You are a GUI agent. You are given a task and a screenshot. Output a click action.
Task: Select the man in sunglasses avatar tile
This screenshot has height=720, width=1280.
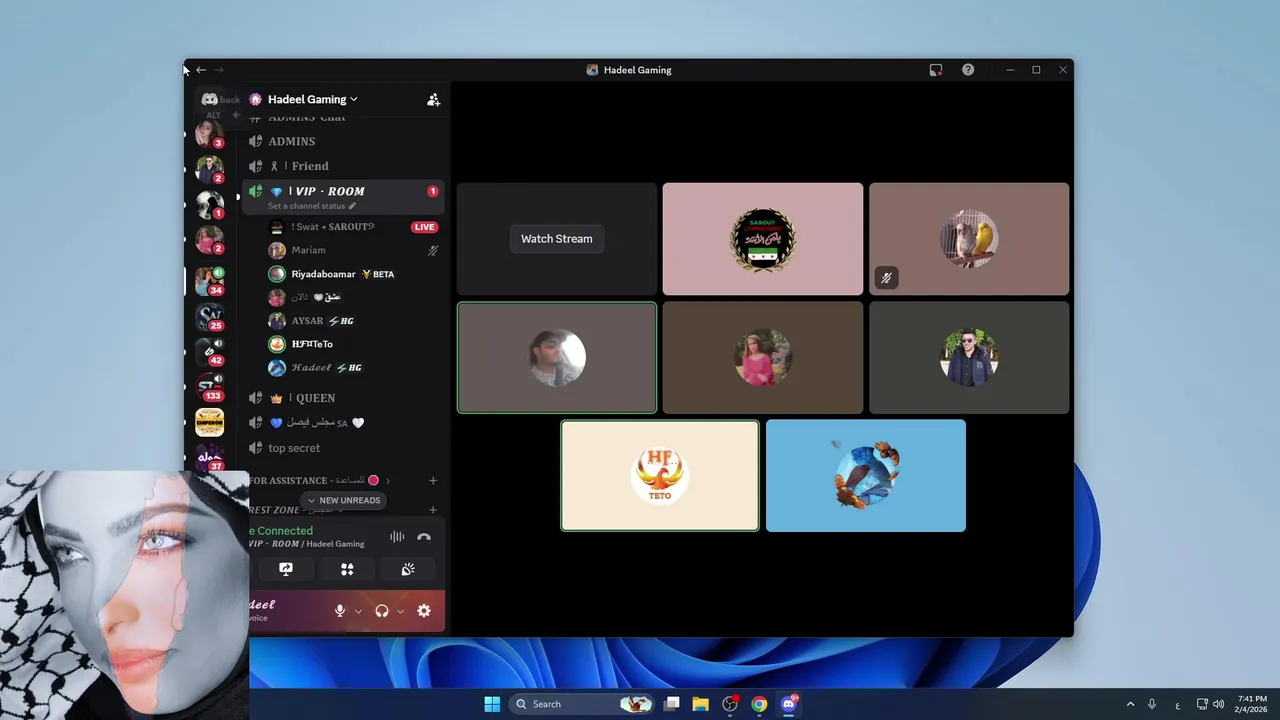pyautogui.click(x=969, y=357)
